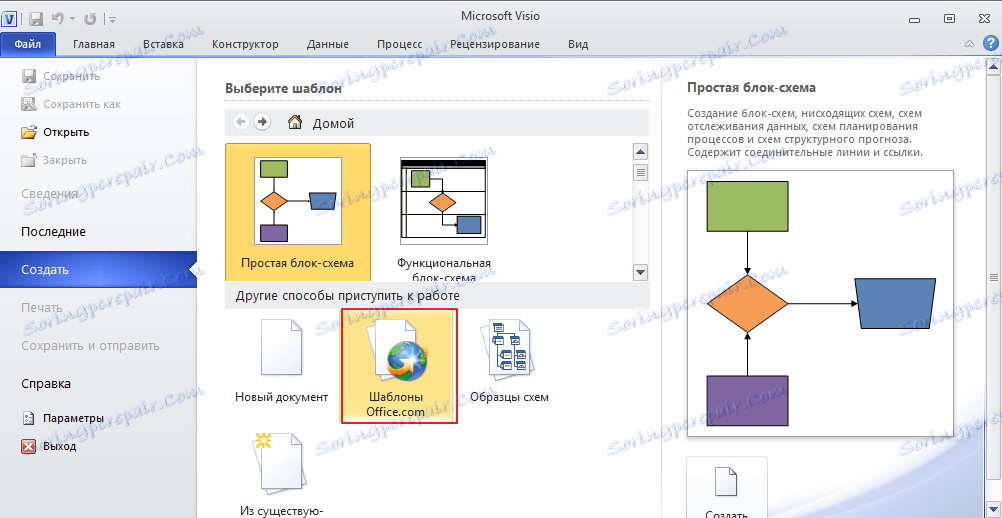
Task: Click the template list scrollbar thumb
Action: coord(640,172)
